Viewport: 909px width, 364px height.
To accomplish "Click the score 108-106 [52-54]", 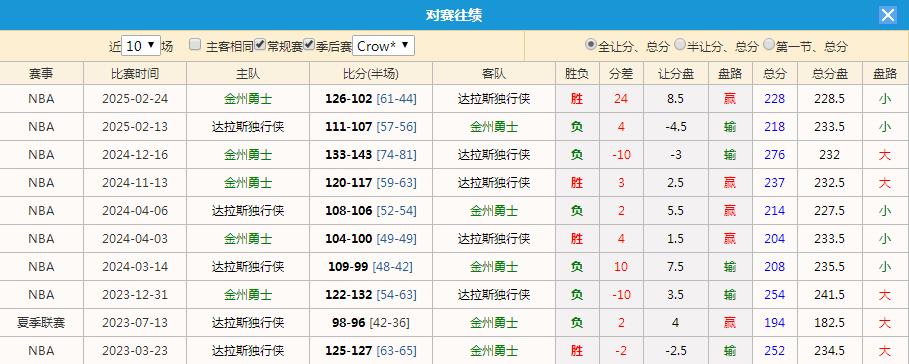I will (371, 210).
